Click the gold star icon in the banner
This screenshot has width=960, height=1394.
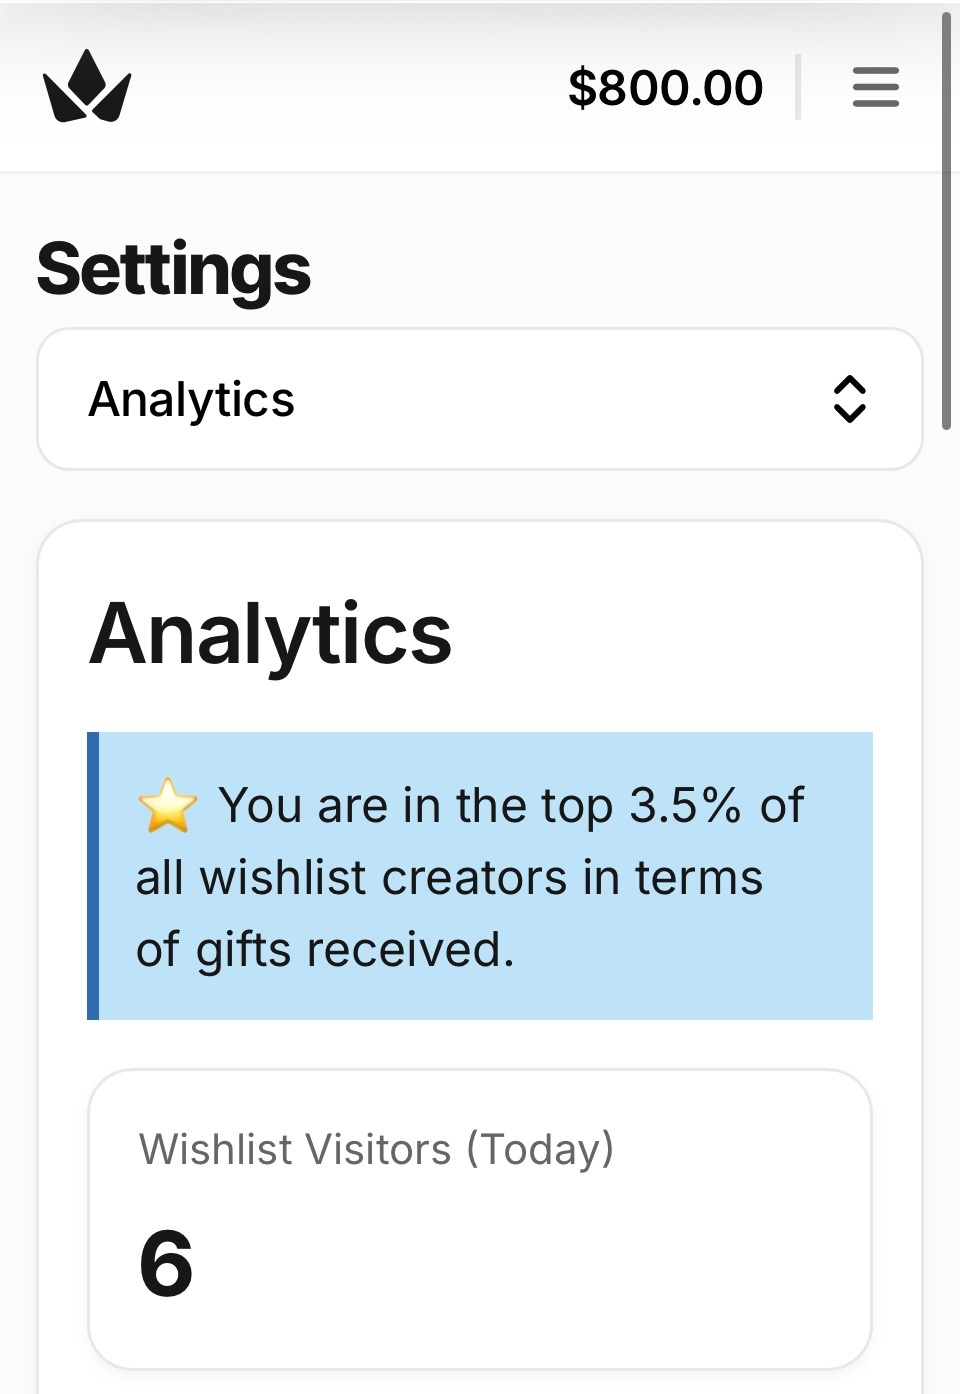(x=167, y=806)
